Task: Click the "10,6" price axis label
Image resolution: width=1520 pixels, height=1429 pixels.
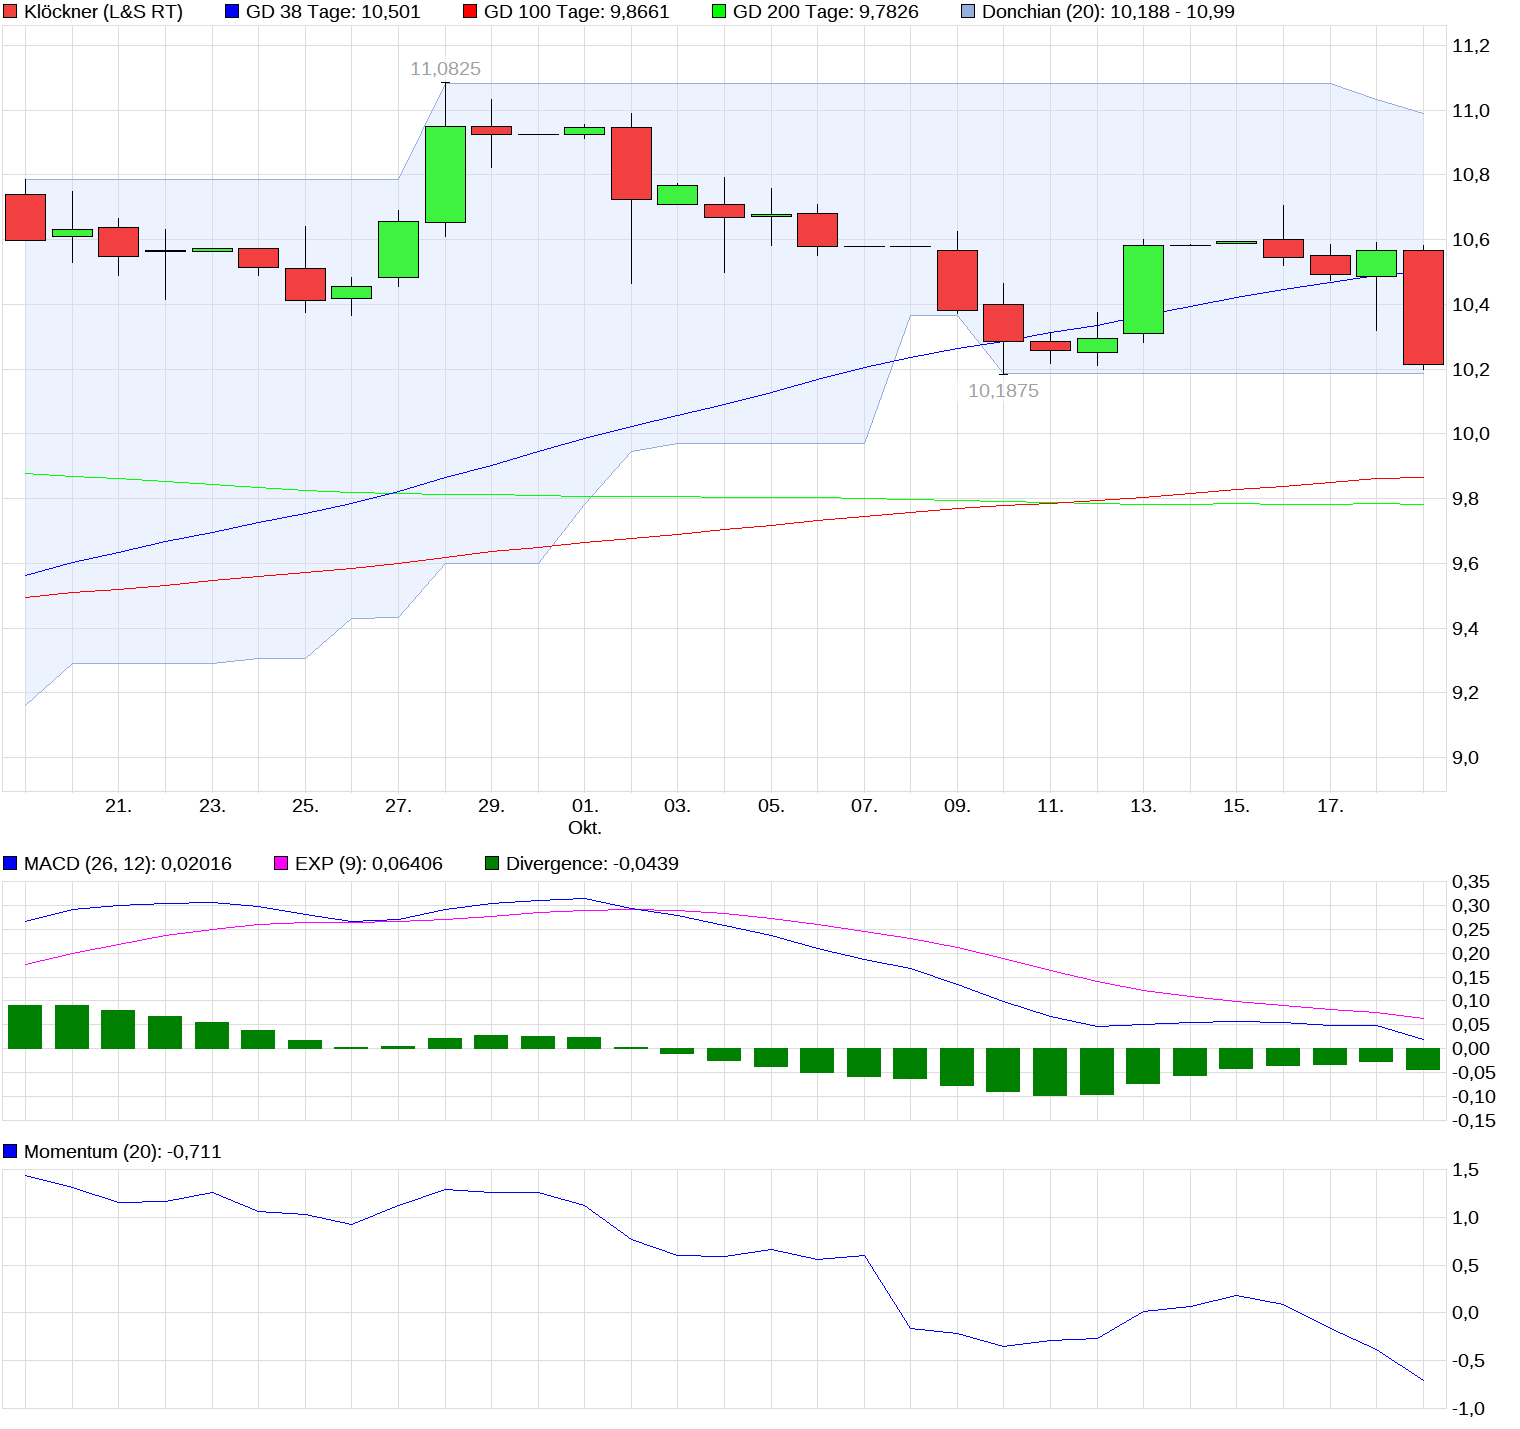Action: click(x=1470, y=240)
